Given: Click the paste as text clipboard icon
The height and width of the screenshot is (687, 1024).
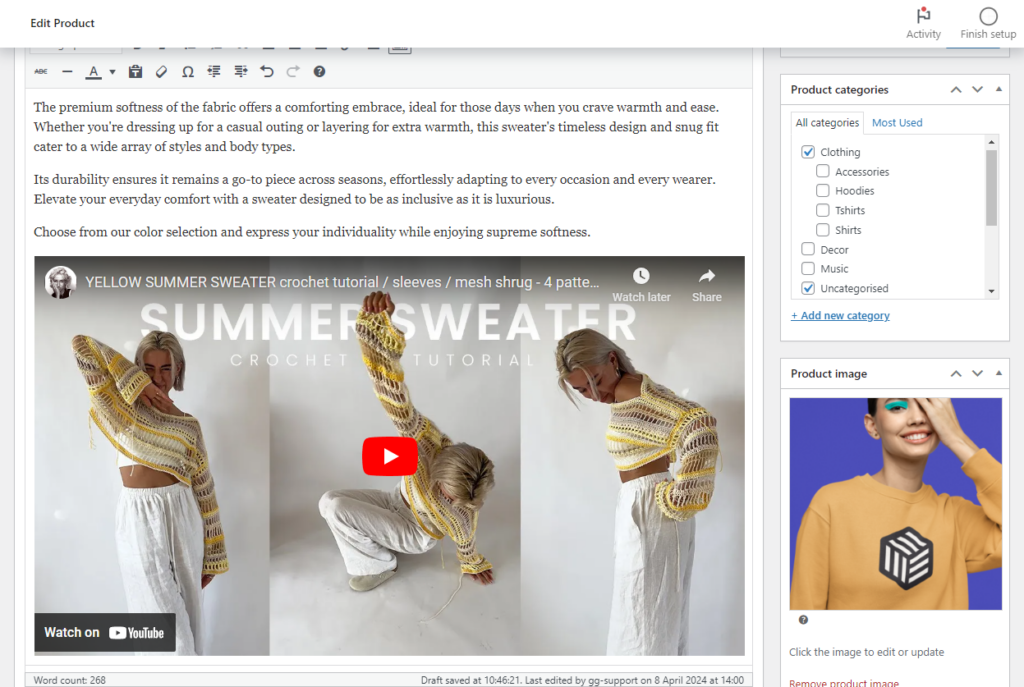Looking at the screenshot, I should pos(136,72).
